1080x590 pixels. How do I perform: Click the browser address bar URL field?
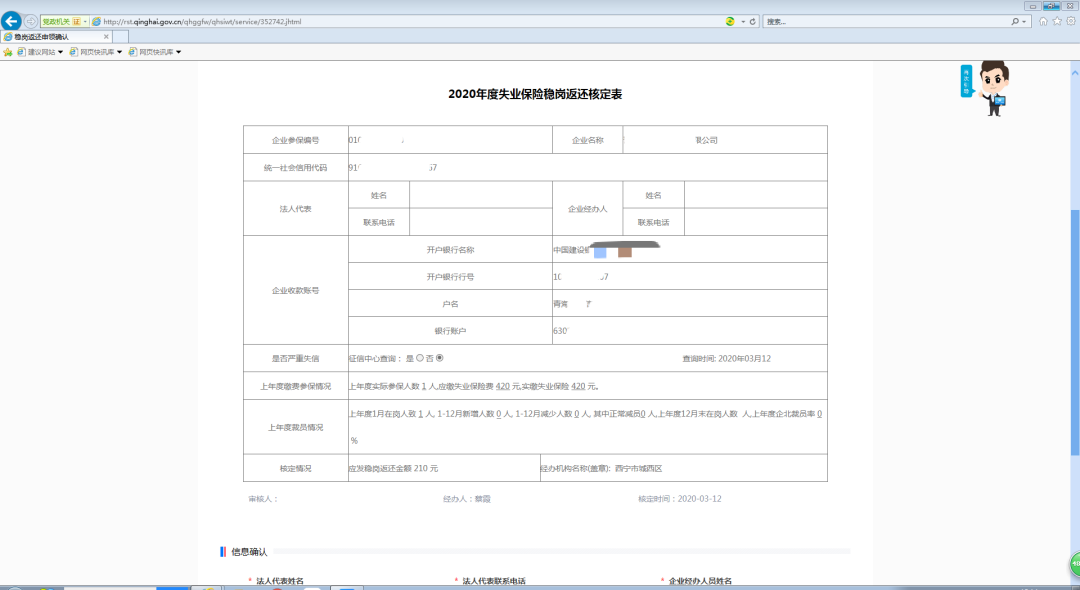click(x=400, y=19)
